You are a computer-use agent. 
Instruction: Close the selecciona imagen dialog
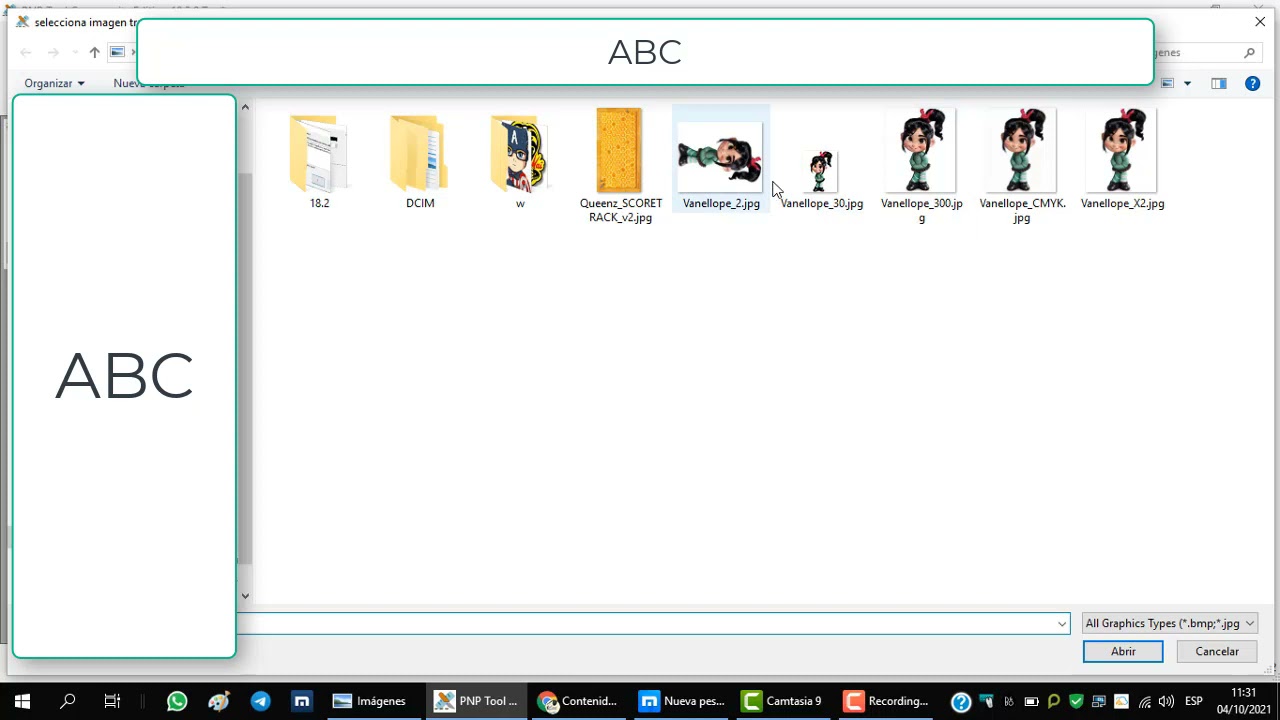[1260, 22]
